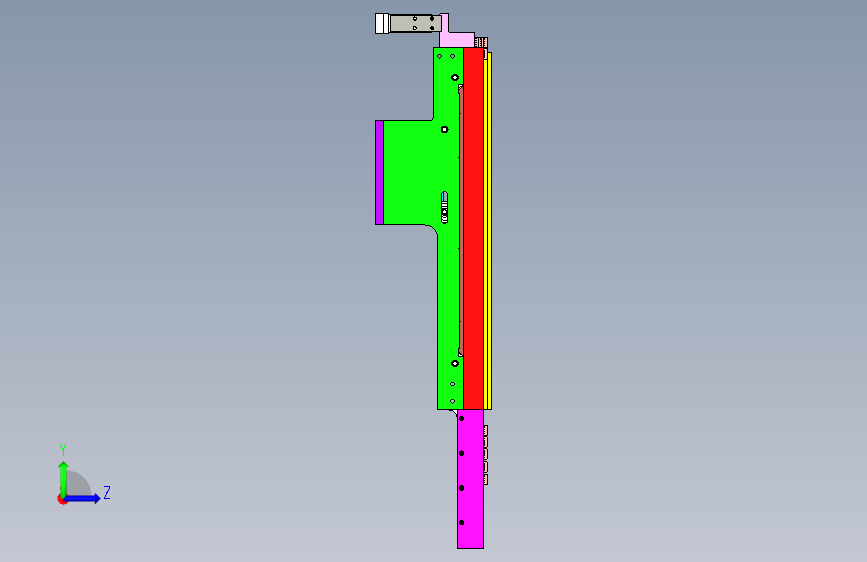
Task: Select the red vertical plate
Action: 473,228
